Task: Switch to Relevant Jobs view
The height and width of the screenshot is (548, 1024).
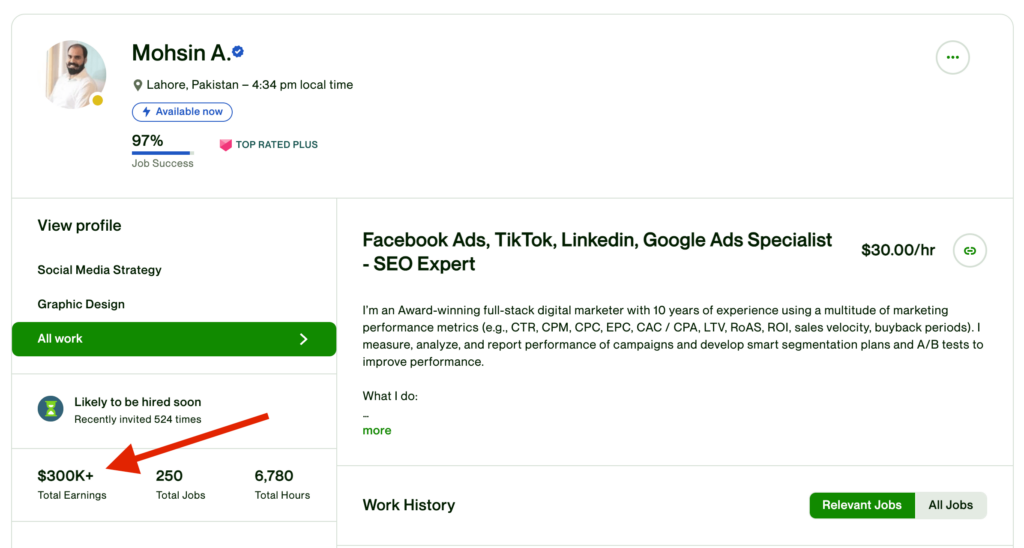Action: point(861,505)
